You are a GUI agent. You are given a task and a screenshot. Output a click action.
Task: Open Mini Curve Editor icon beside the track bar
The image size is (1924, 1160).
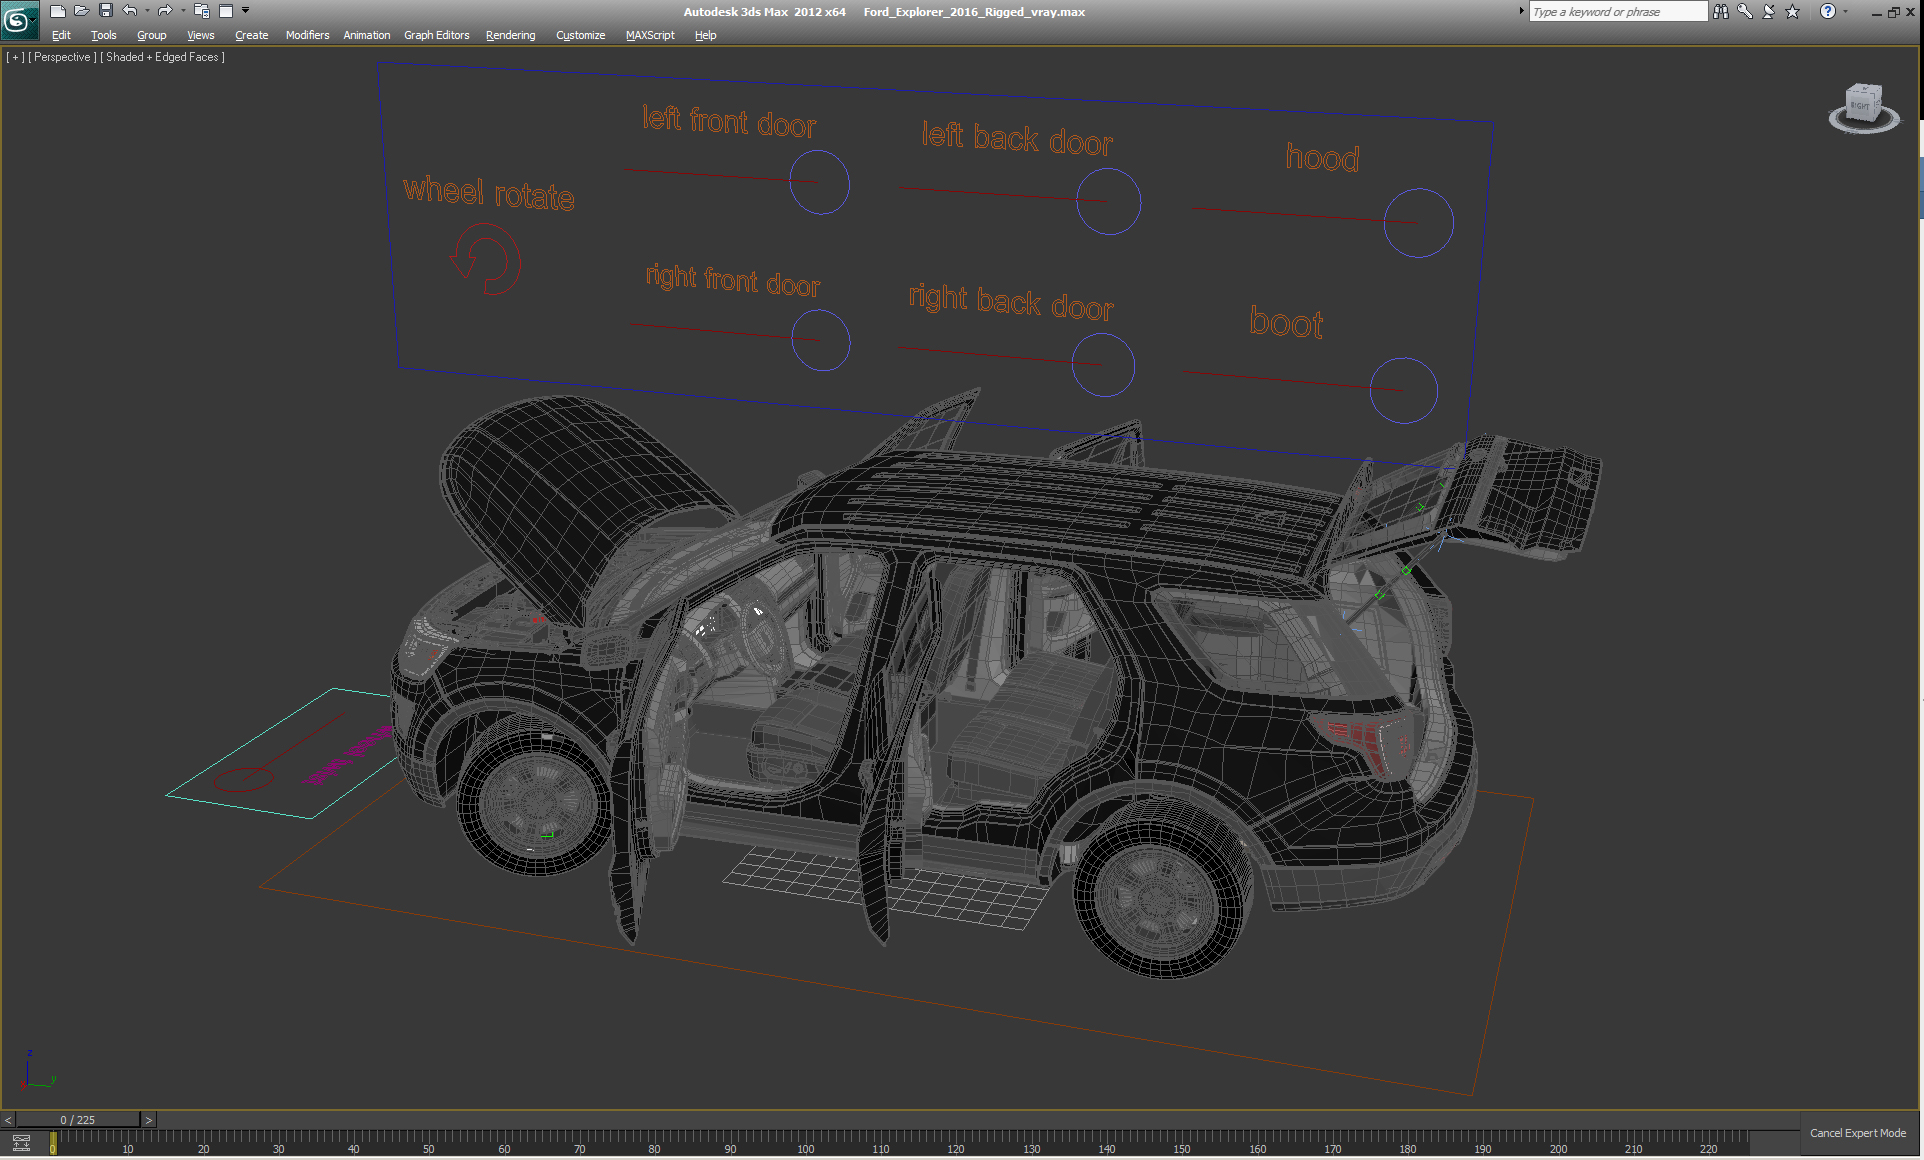click(21, 1143)
